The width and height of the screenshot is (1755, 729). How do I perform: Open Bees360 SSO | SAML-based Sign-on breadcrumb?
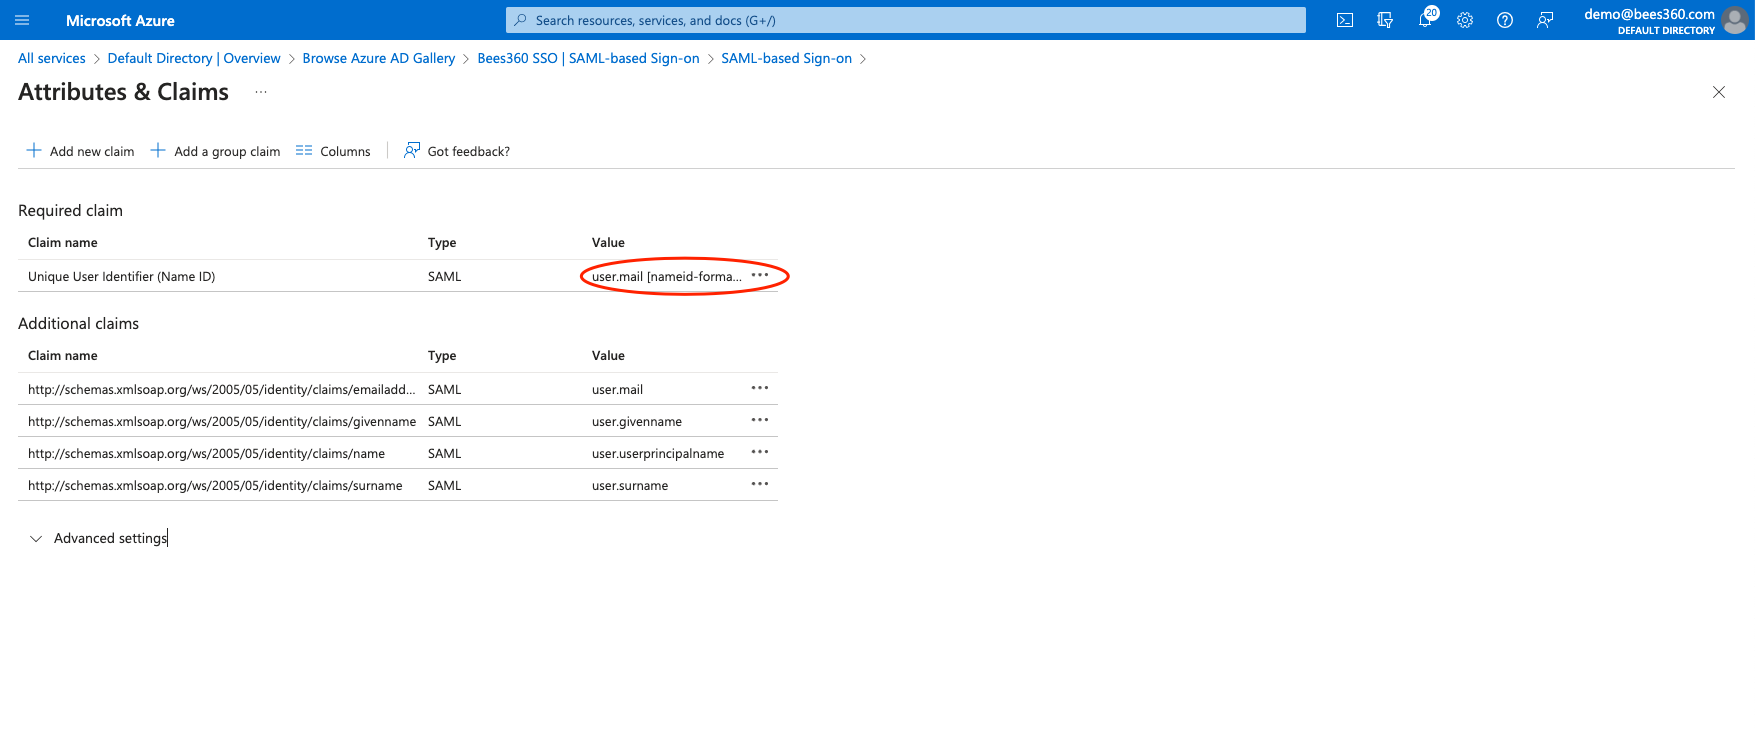pyautogui.click(x=588, y=58)
